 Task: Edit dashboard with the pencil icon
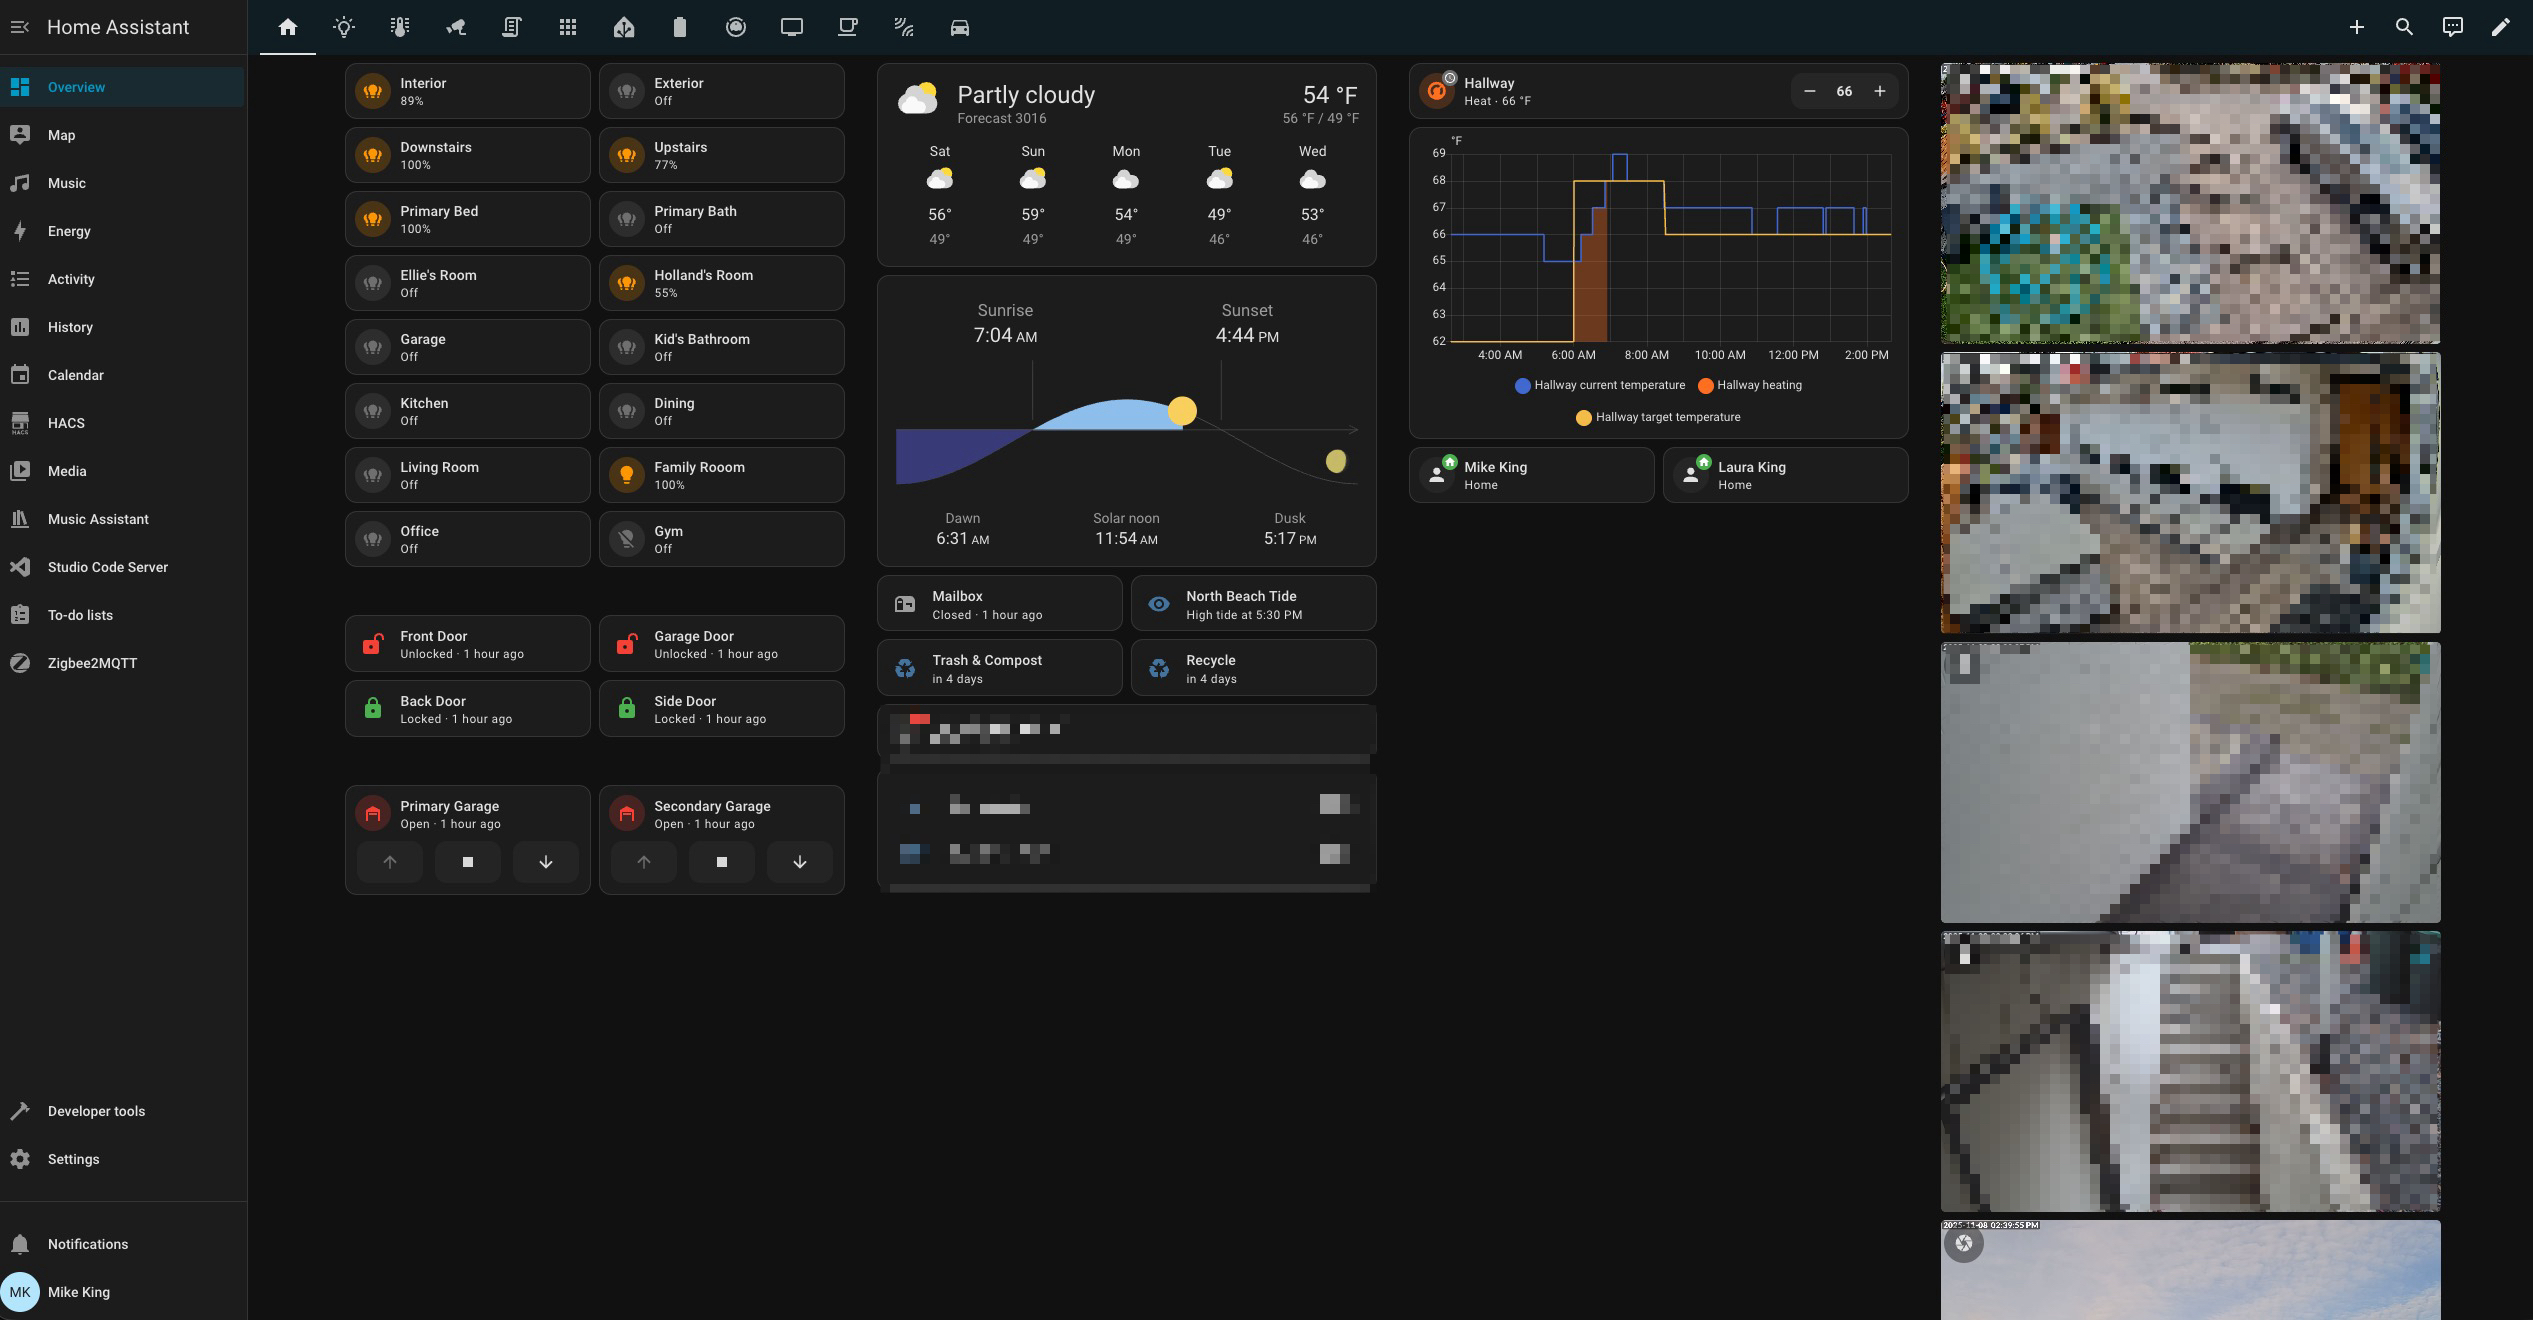click(2501, 27)
